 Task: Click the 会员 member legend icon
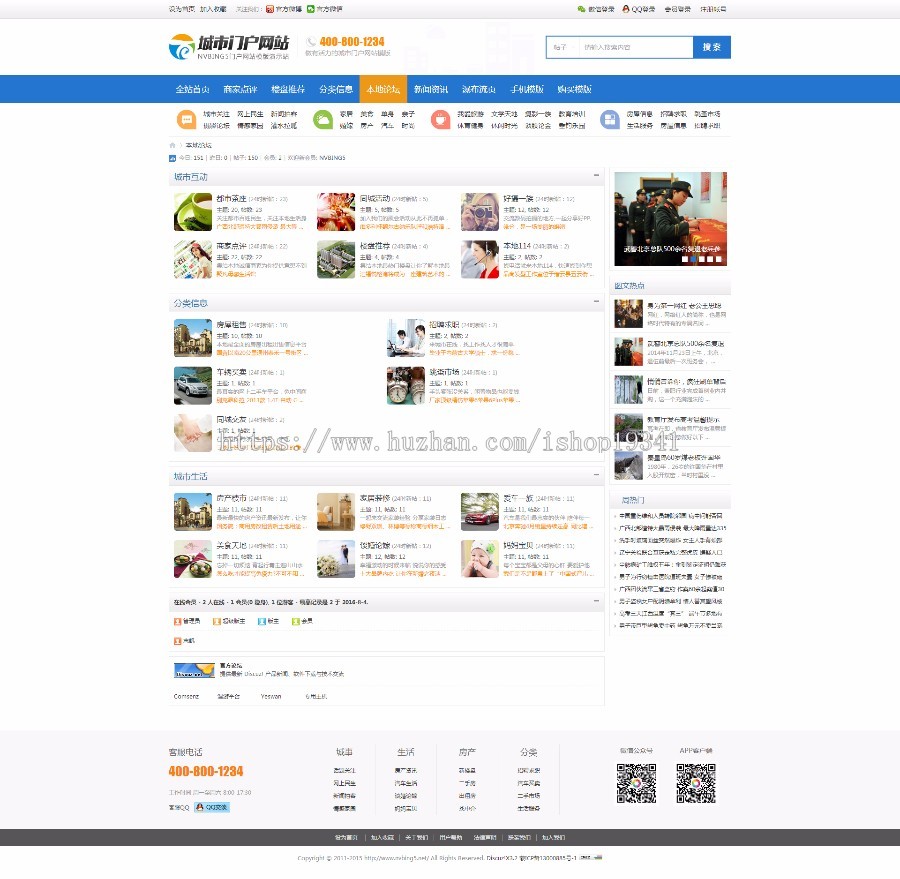295,621
